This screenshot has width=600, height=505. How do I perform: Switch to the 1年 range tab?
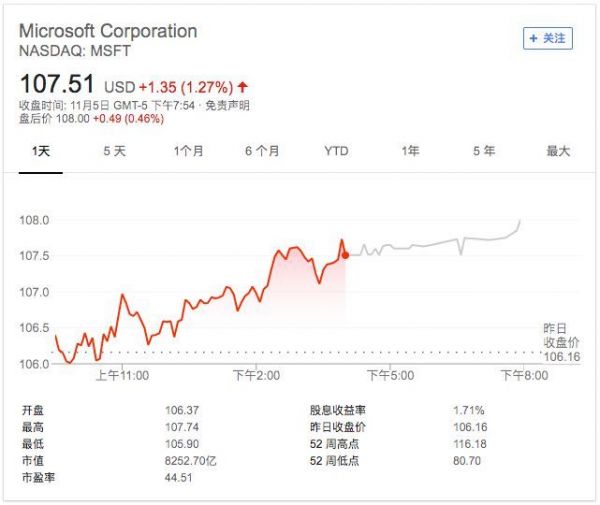coord(410,151)
